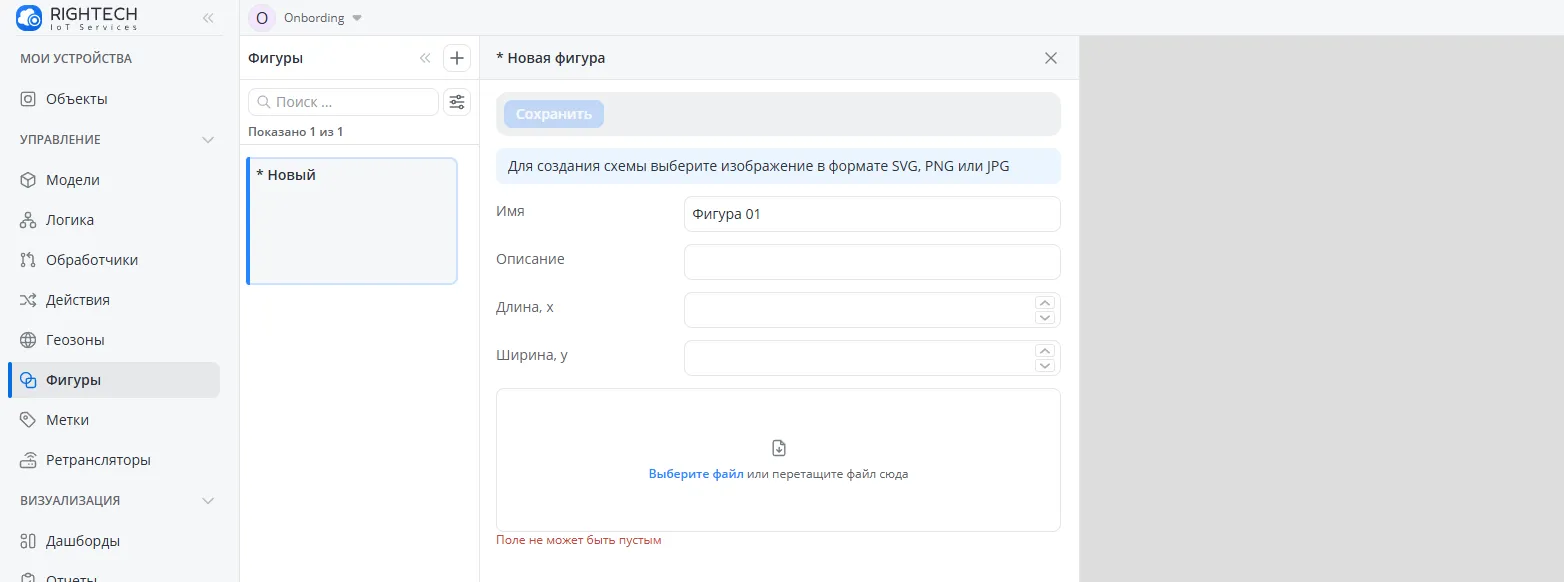The height and width of the screenshot is (582, 1564).
Task: Click the Выберите файл link
Action: click(696, 474)
